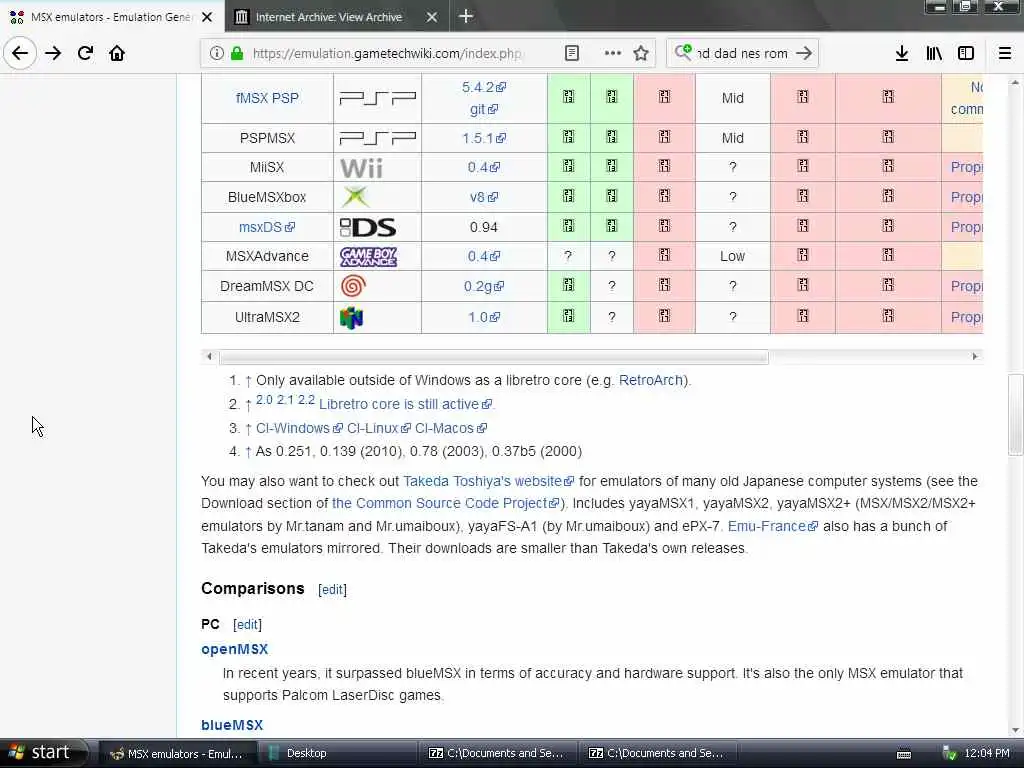Jump back via footnote 1 up arrow

tap(248, 381)
